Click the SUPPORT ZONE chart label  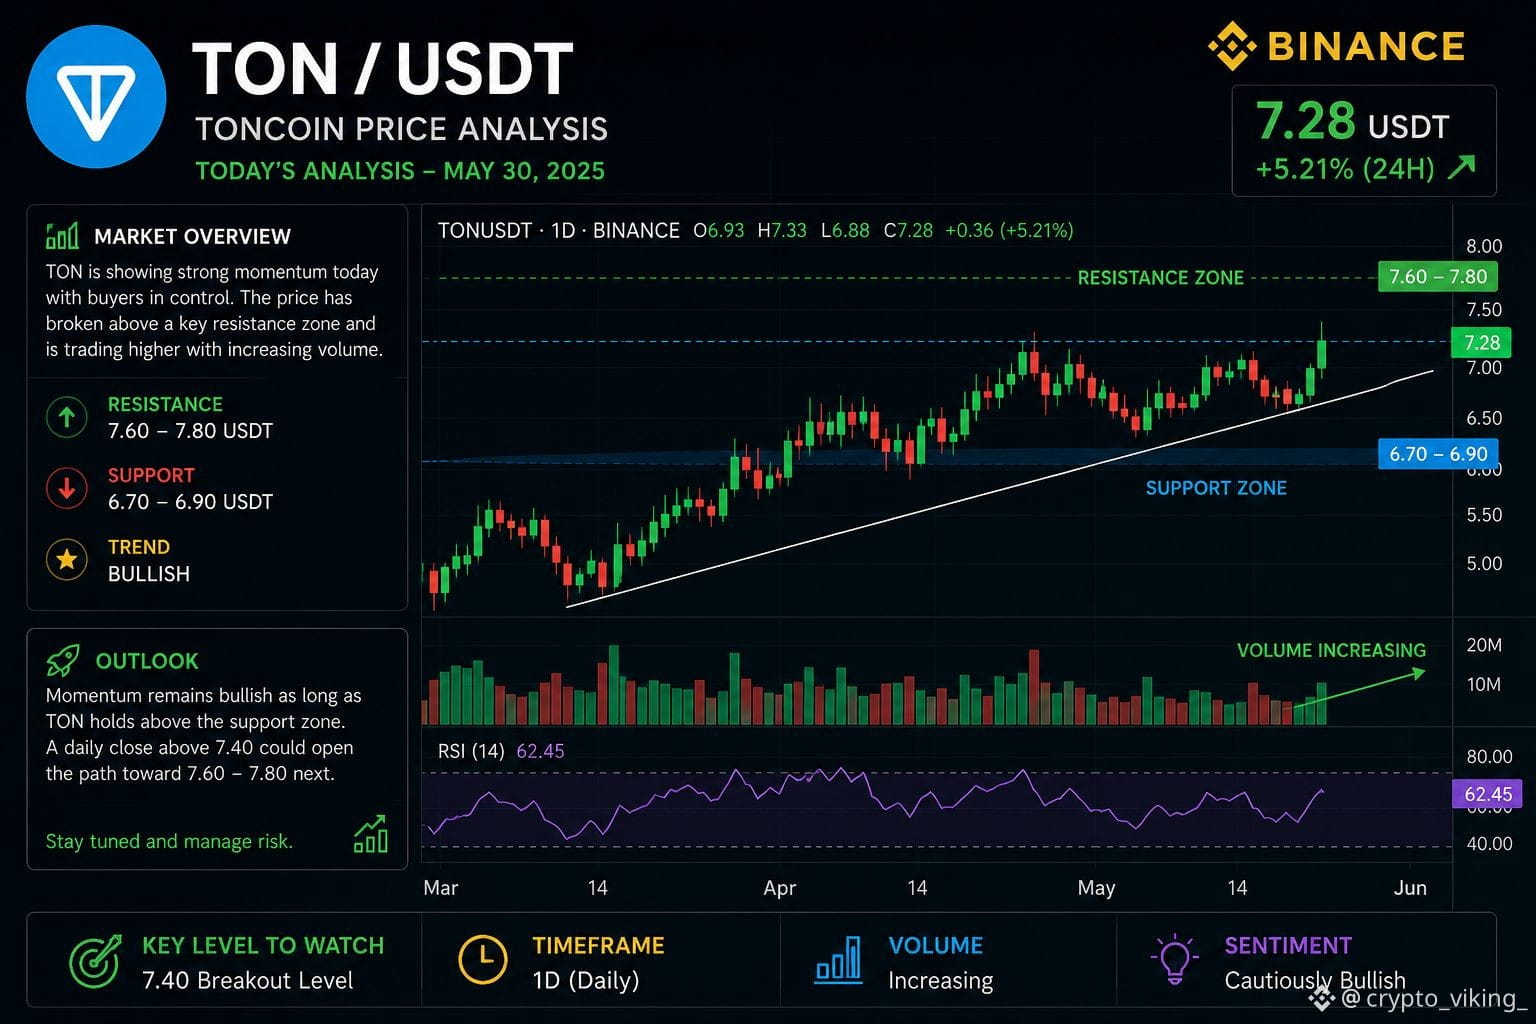click(1216, 488)
